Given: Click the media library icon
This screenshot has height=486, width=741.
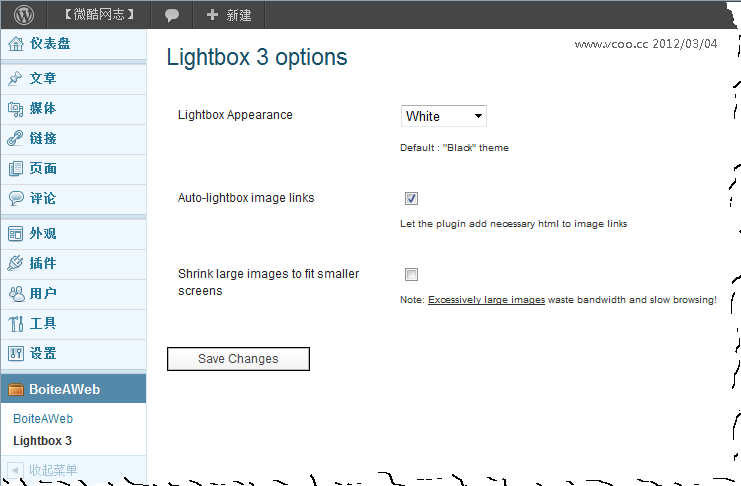Looking at the screenshot, I should coord(15,109).
